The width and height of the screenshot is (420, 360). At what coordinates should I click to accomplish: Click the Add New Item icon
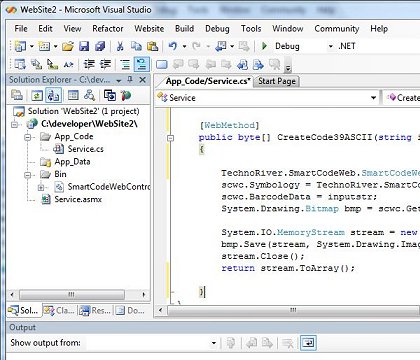(44, 46)
